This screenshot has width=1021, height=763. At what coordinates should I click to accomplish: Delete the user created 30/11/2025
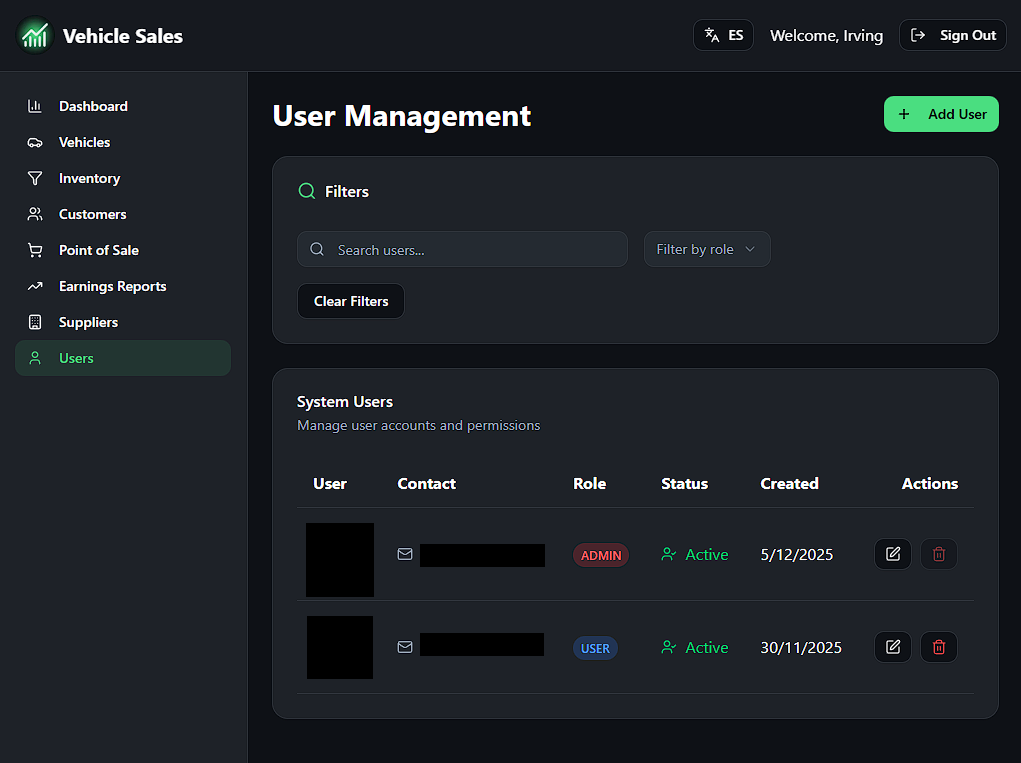[x=938, y=647]
